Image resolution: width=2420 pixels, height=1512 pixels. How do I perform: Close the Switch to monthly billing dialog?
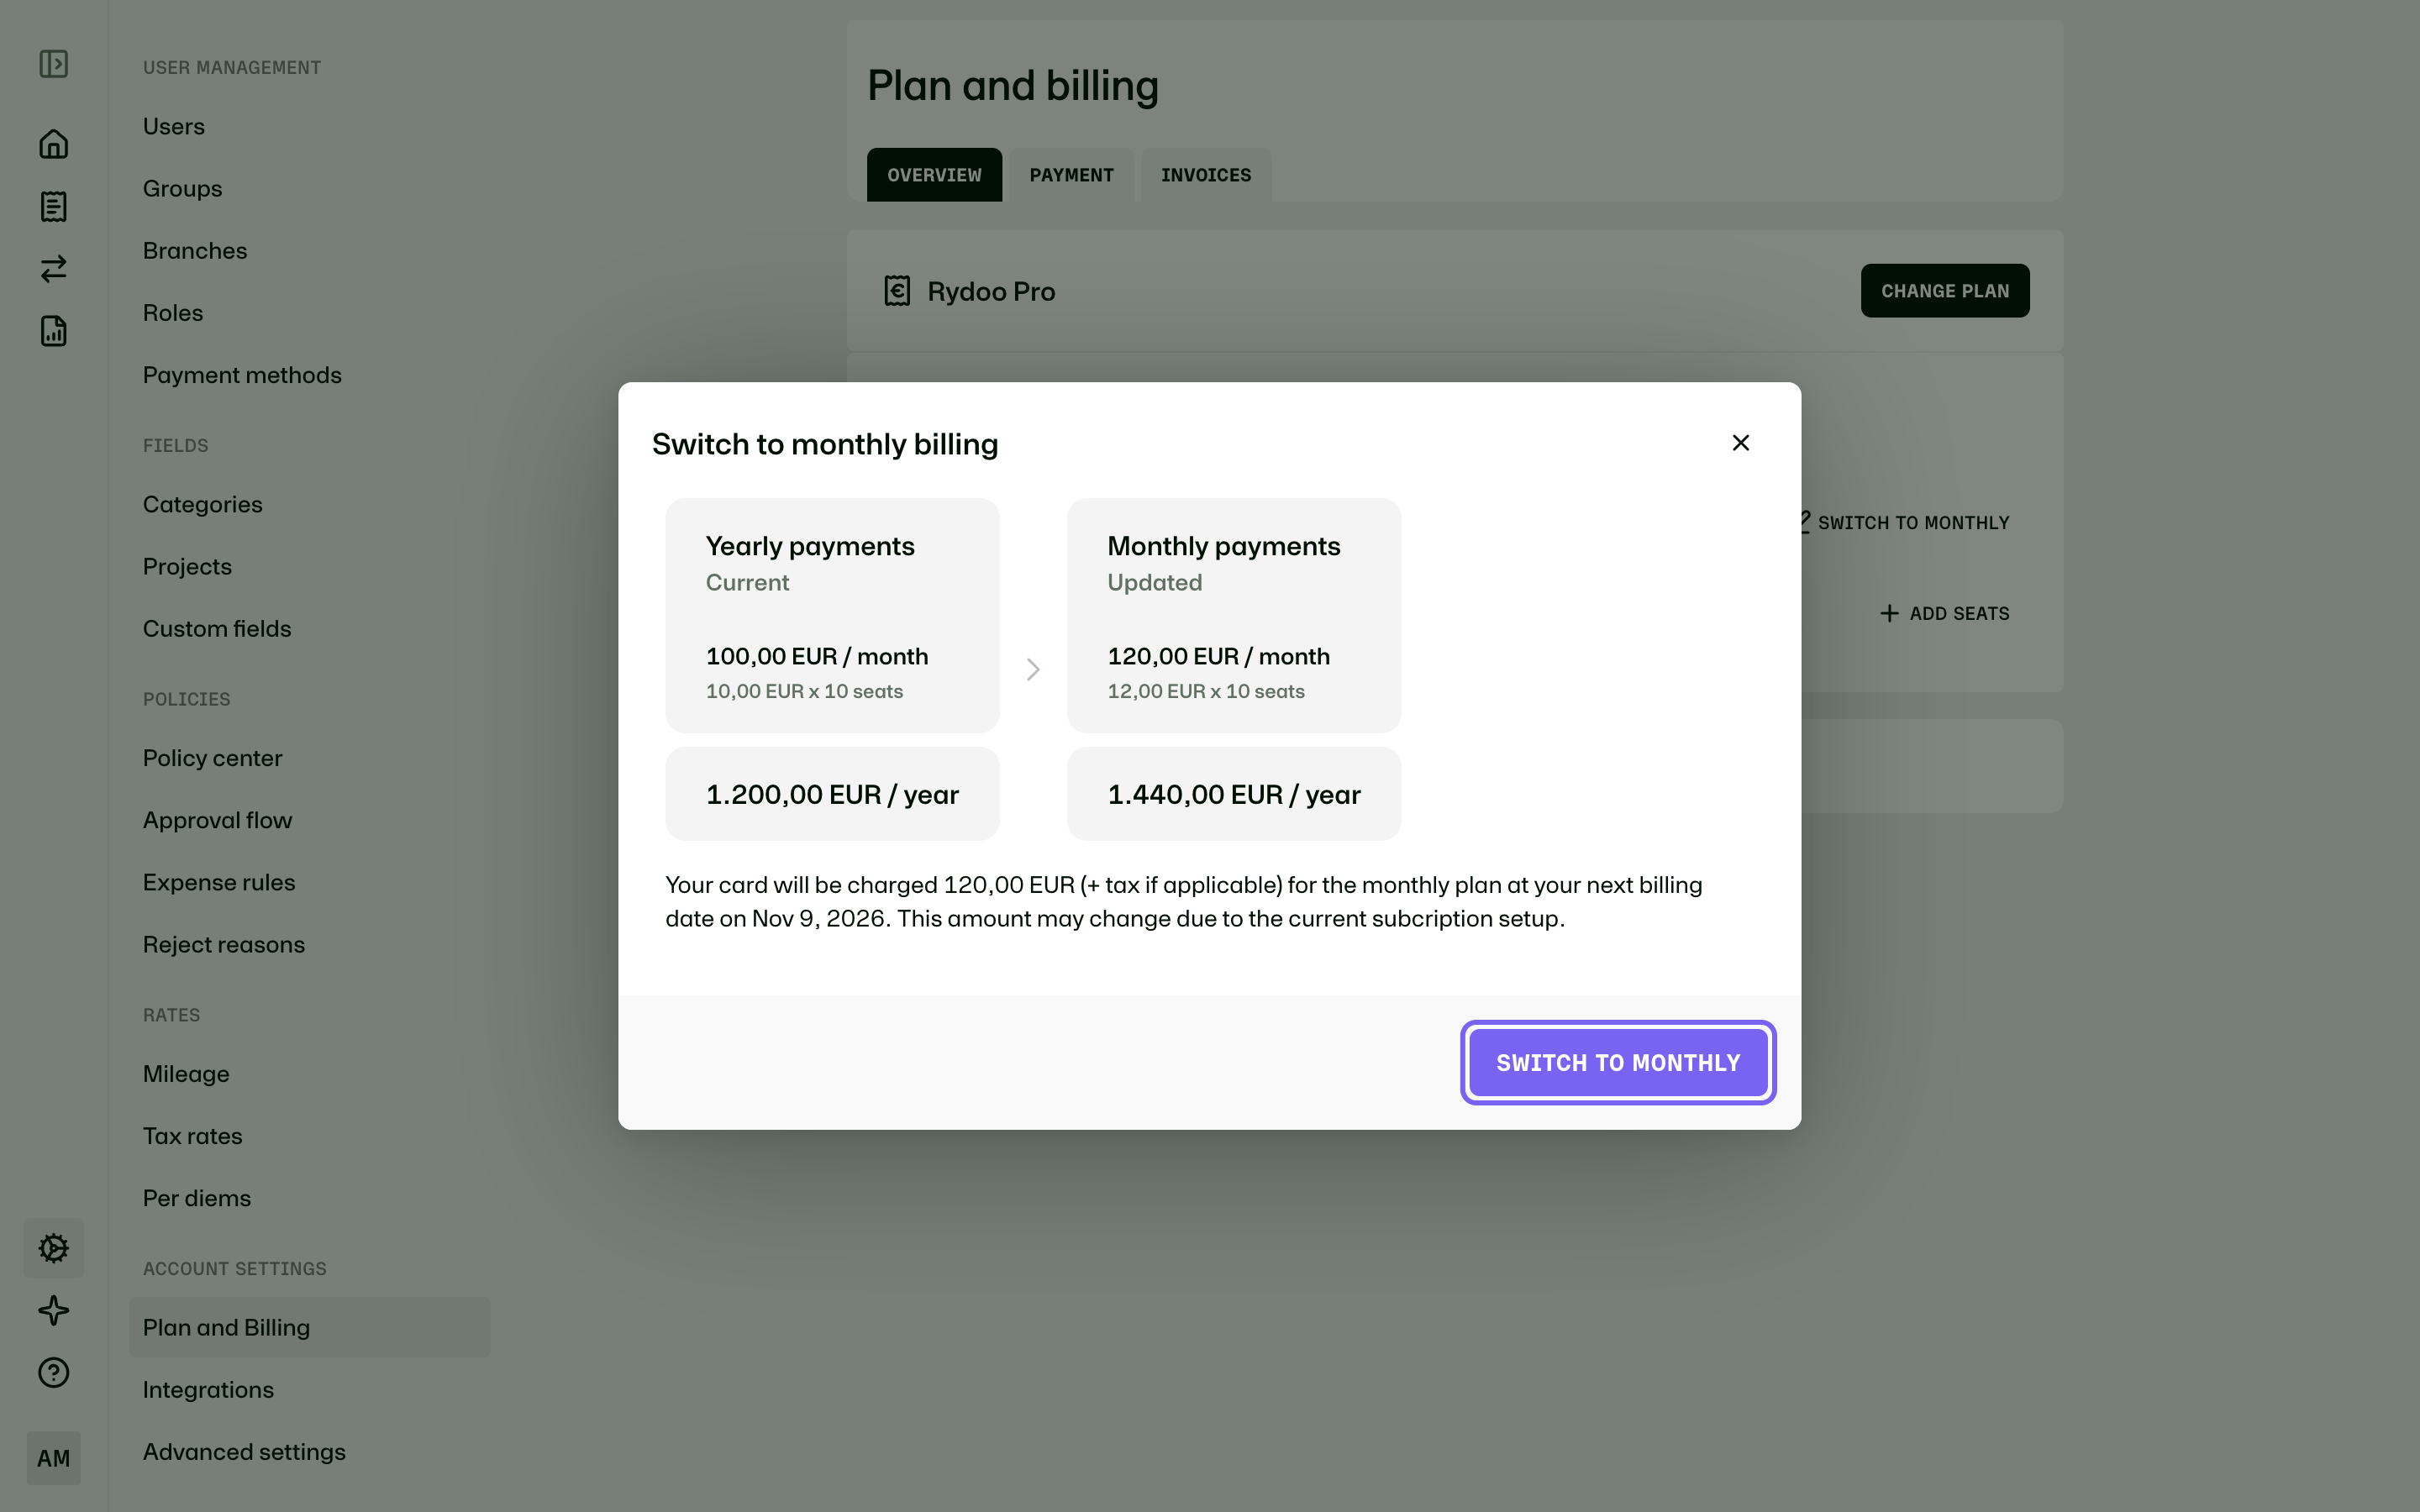point(1740,442)
